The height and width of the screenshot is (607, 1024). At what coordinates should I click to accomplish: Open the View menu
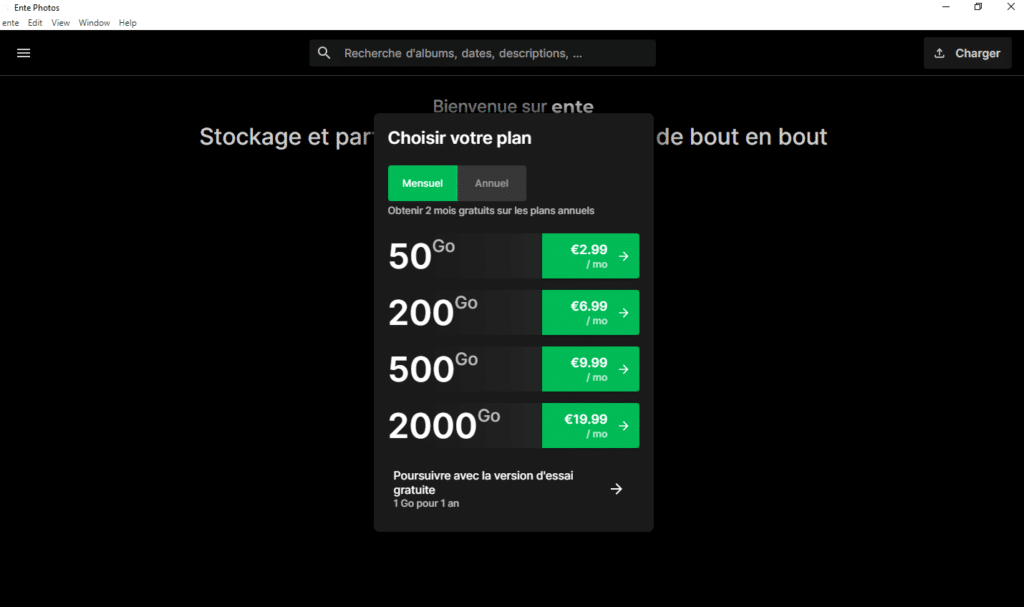point(61,22)
